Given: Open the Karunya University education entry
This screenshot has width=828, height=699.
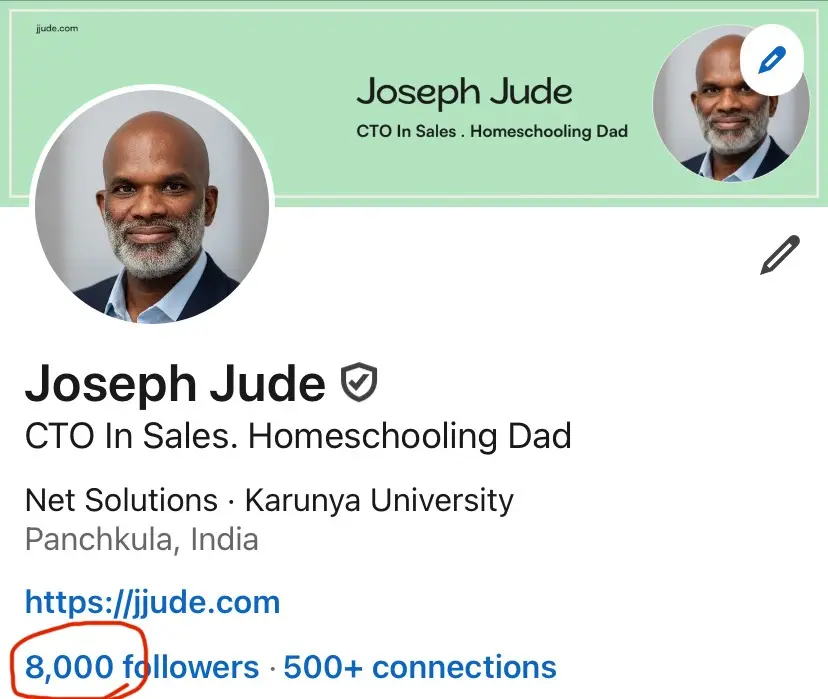Looking at the screenshot, I should click(379, 499).
